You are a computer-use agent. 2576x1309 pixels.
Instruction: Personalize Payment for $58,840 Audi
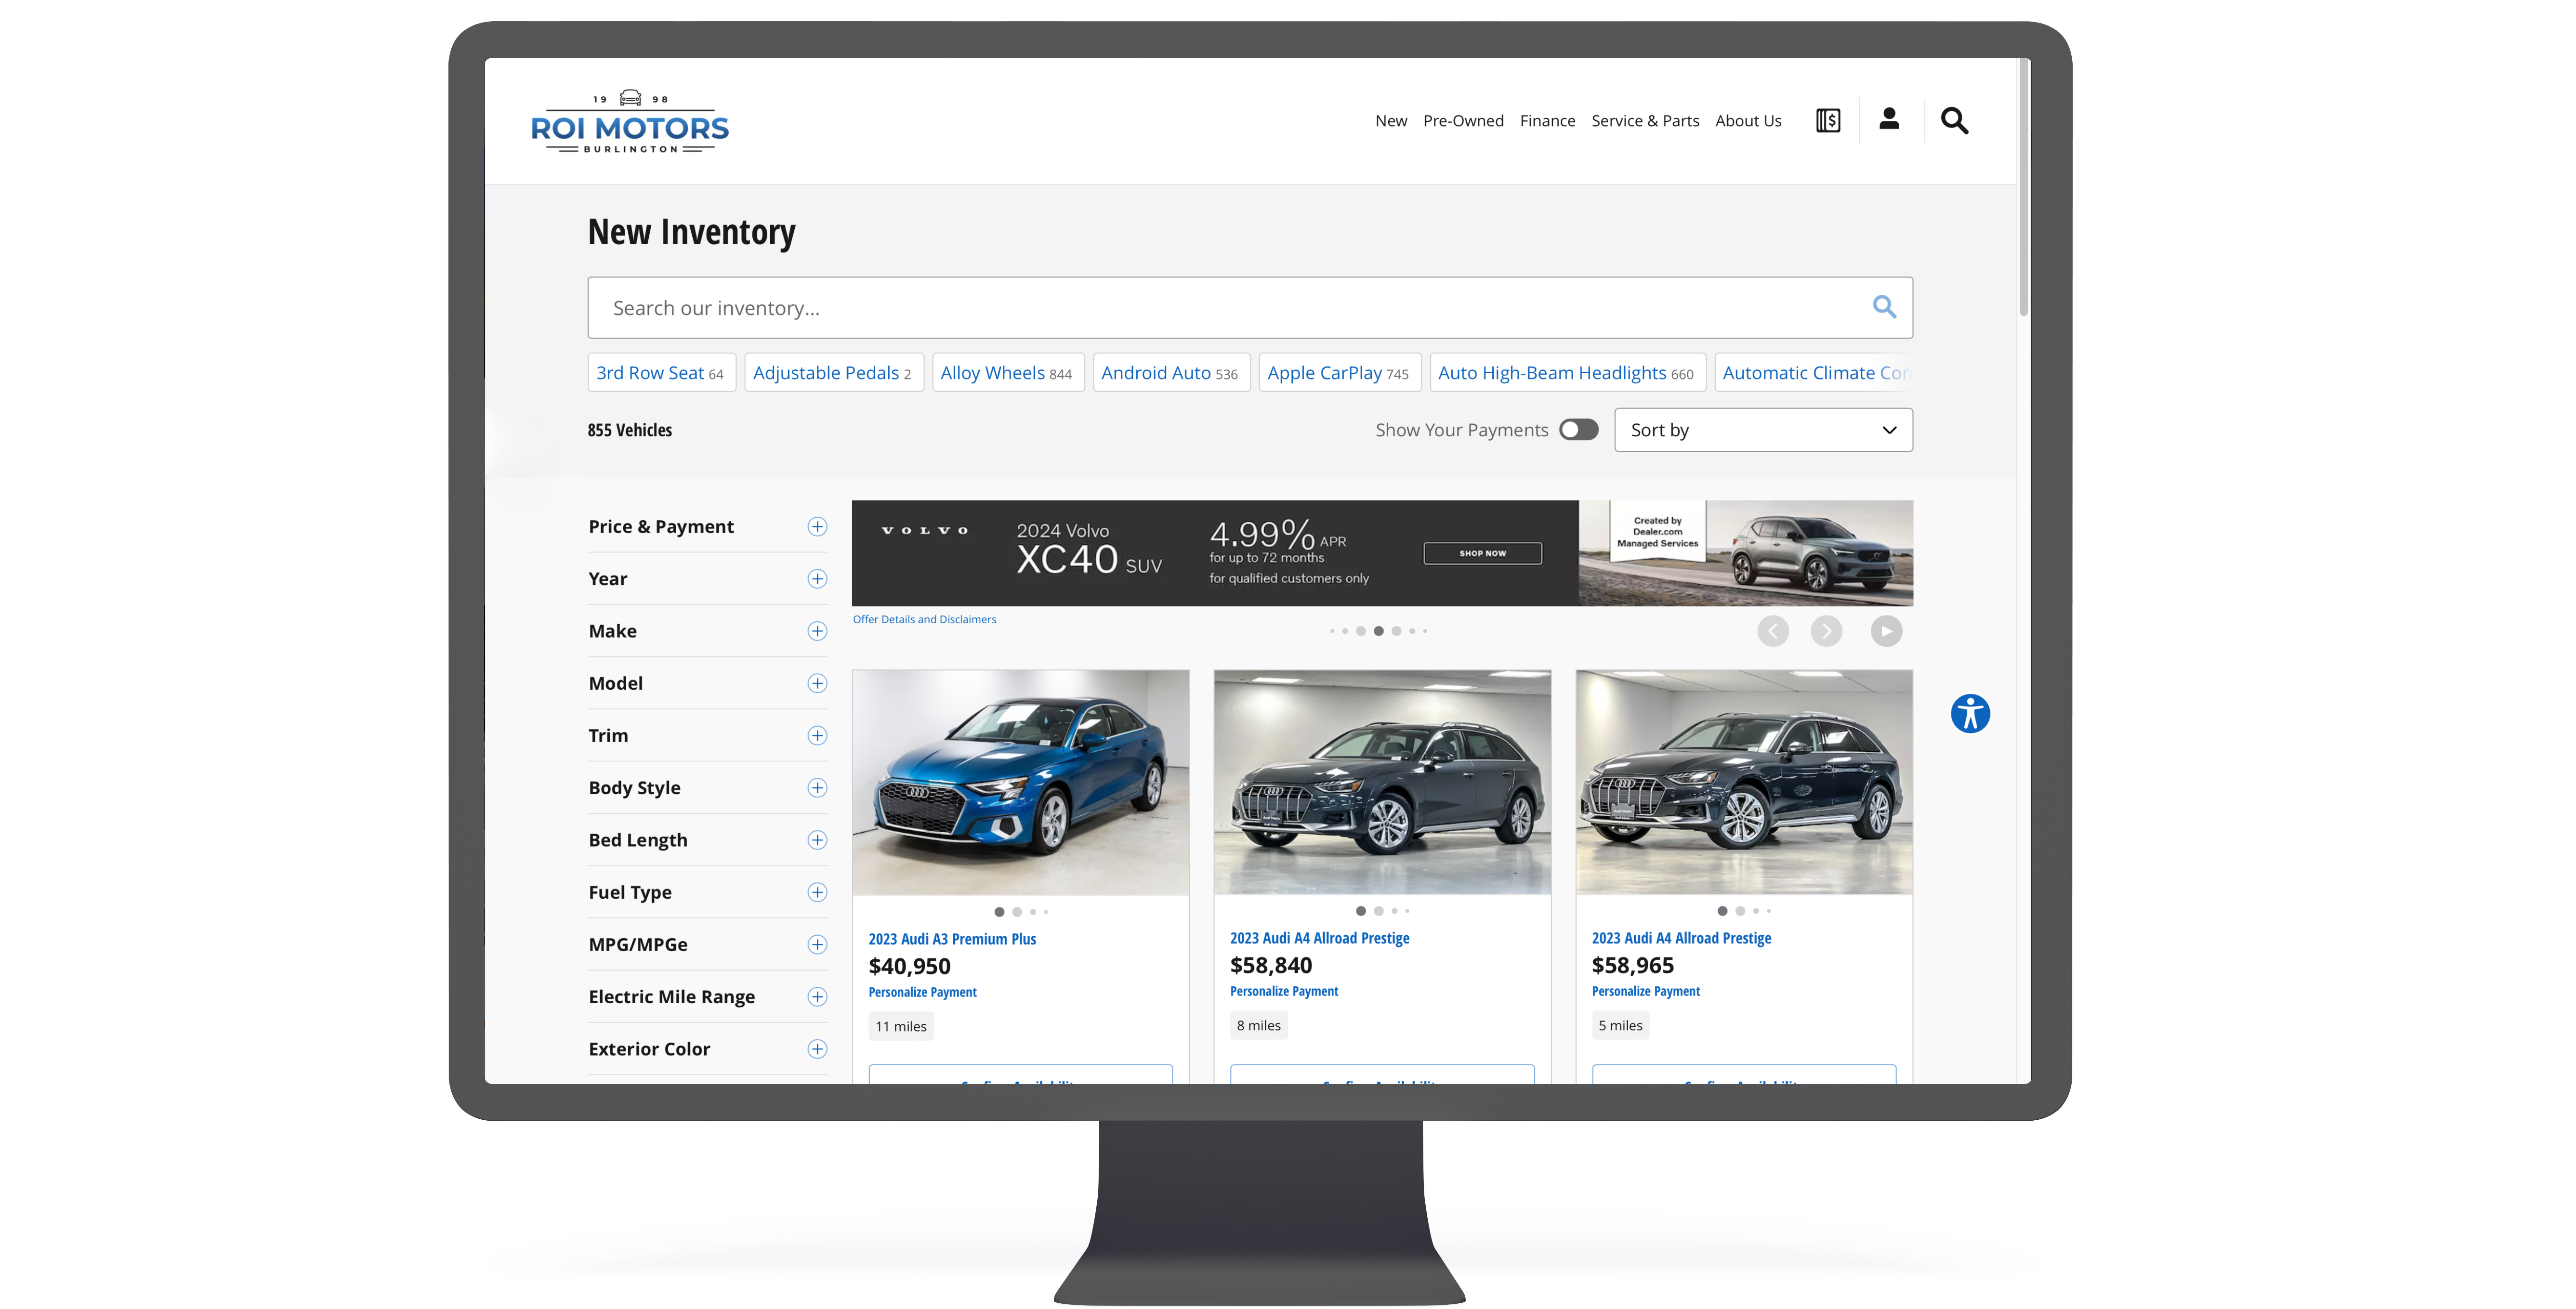[1283, 991]
